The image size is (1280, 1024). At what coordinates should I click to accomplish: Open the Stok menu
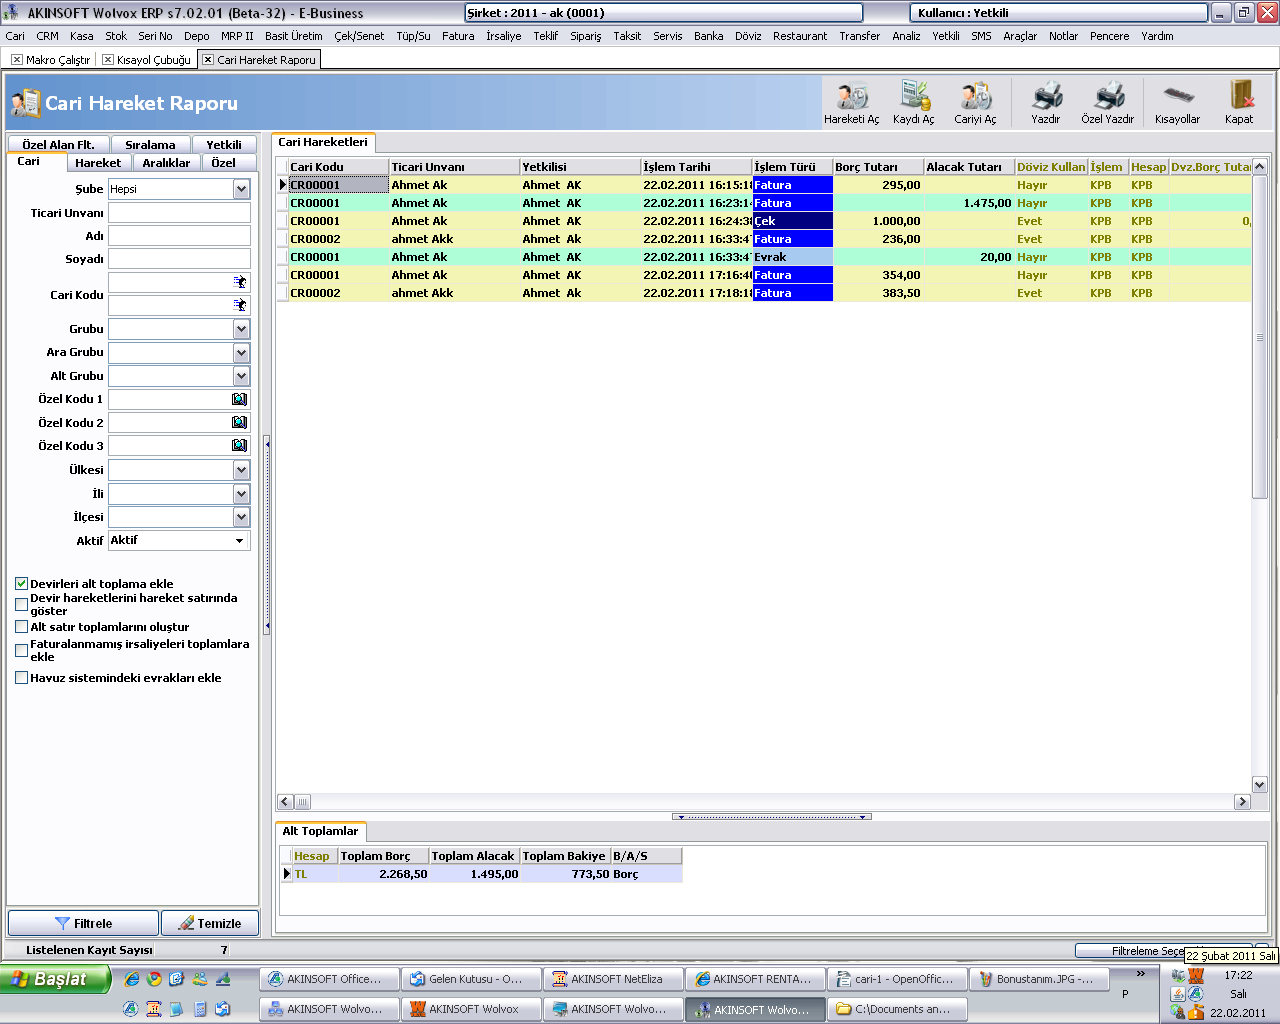(x=116, y=36)
